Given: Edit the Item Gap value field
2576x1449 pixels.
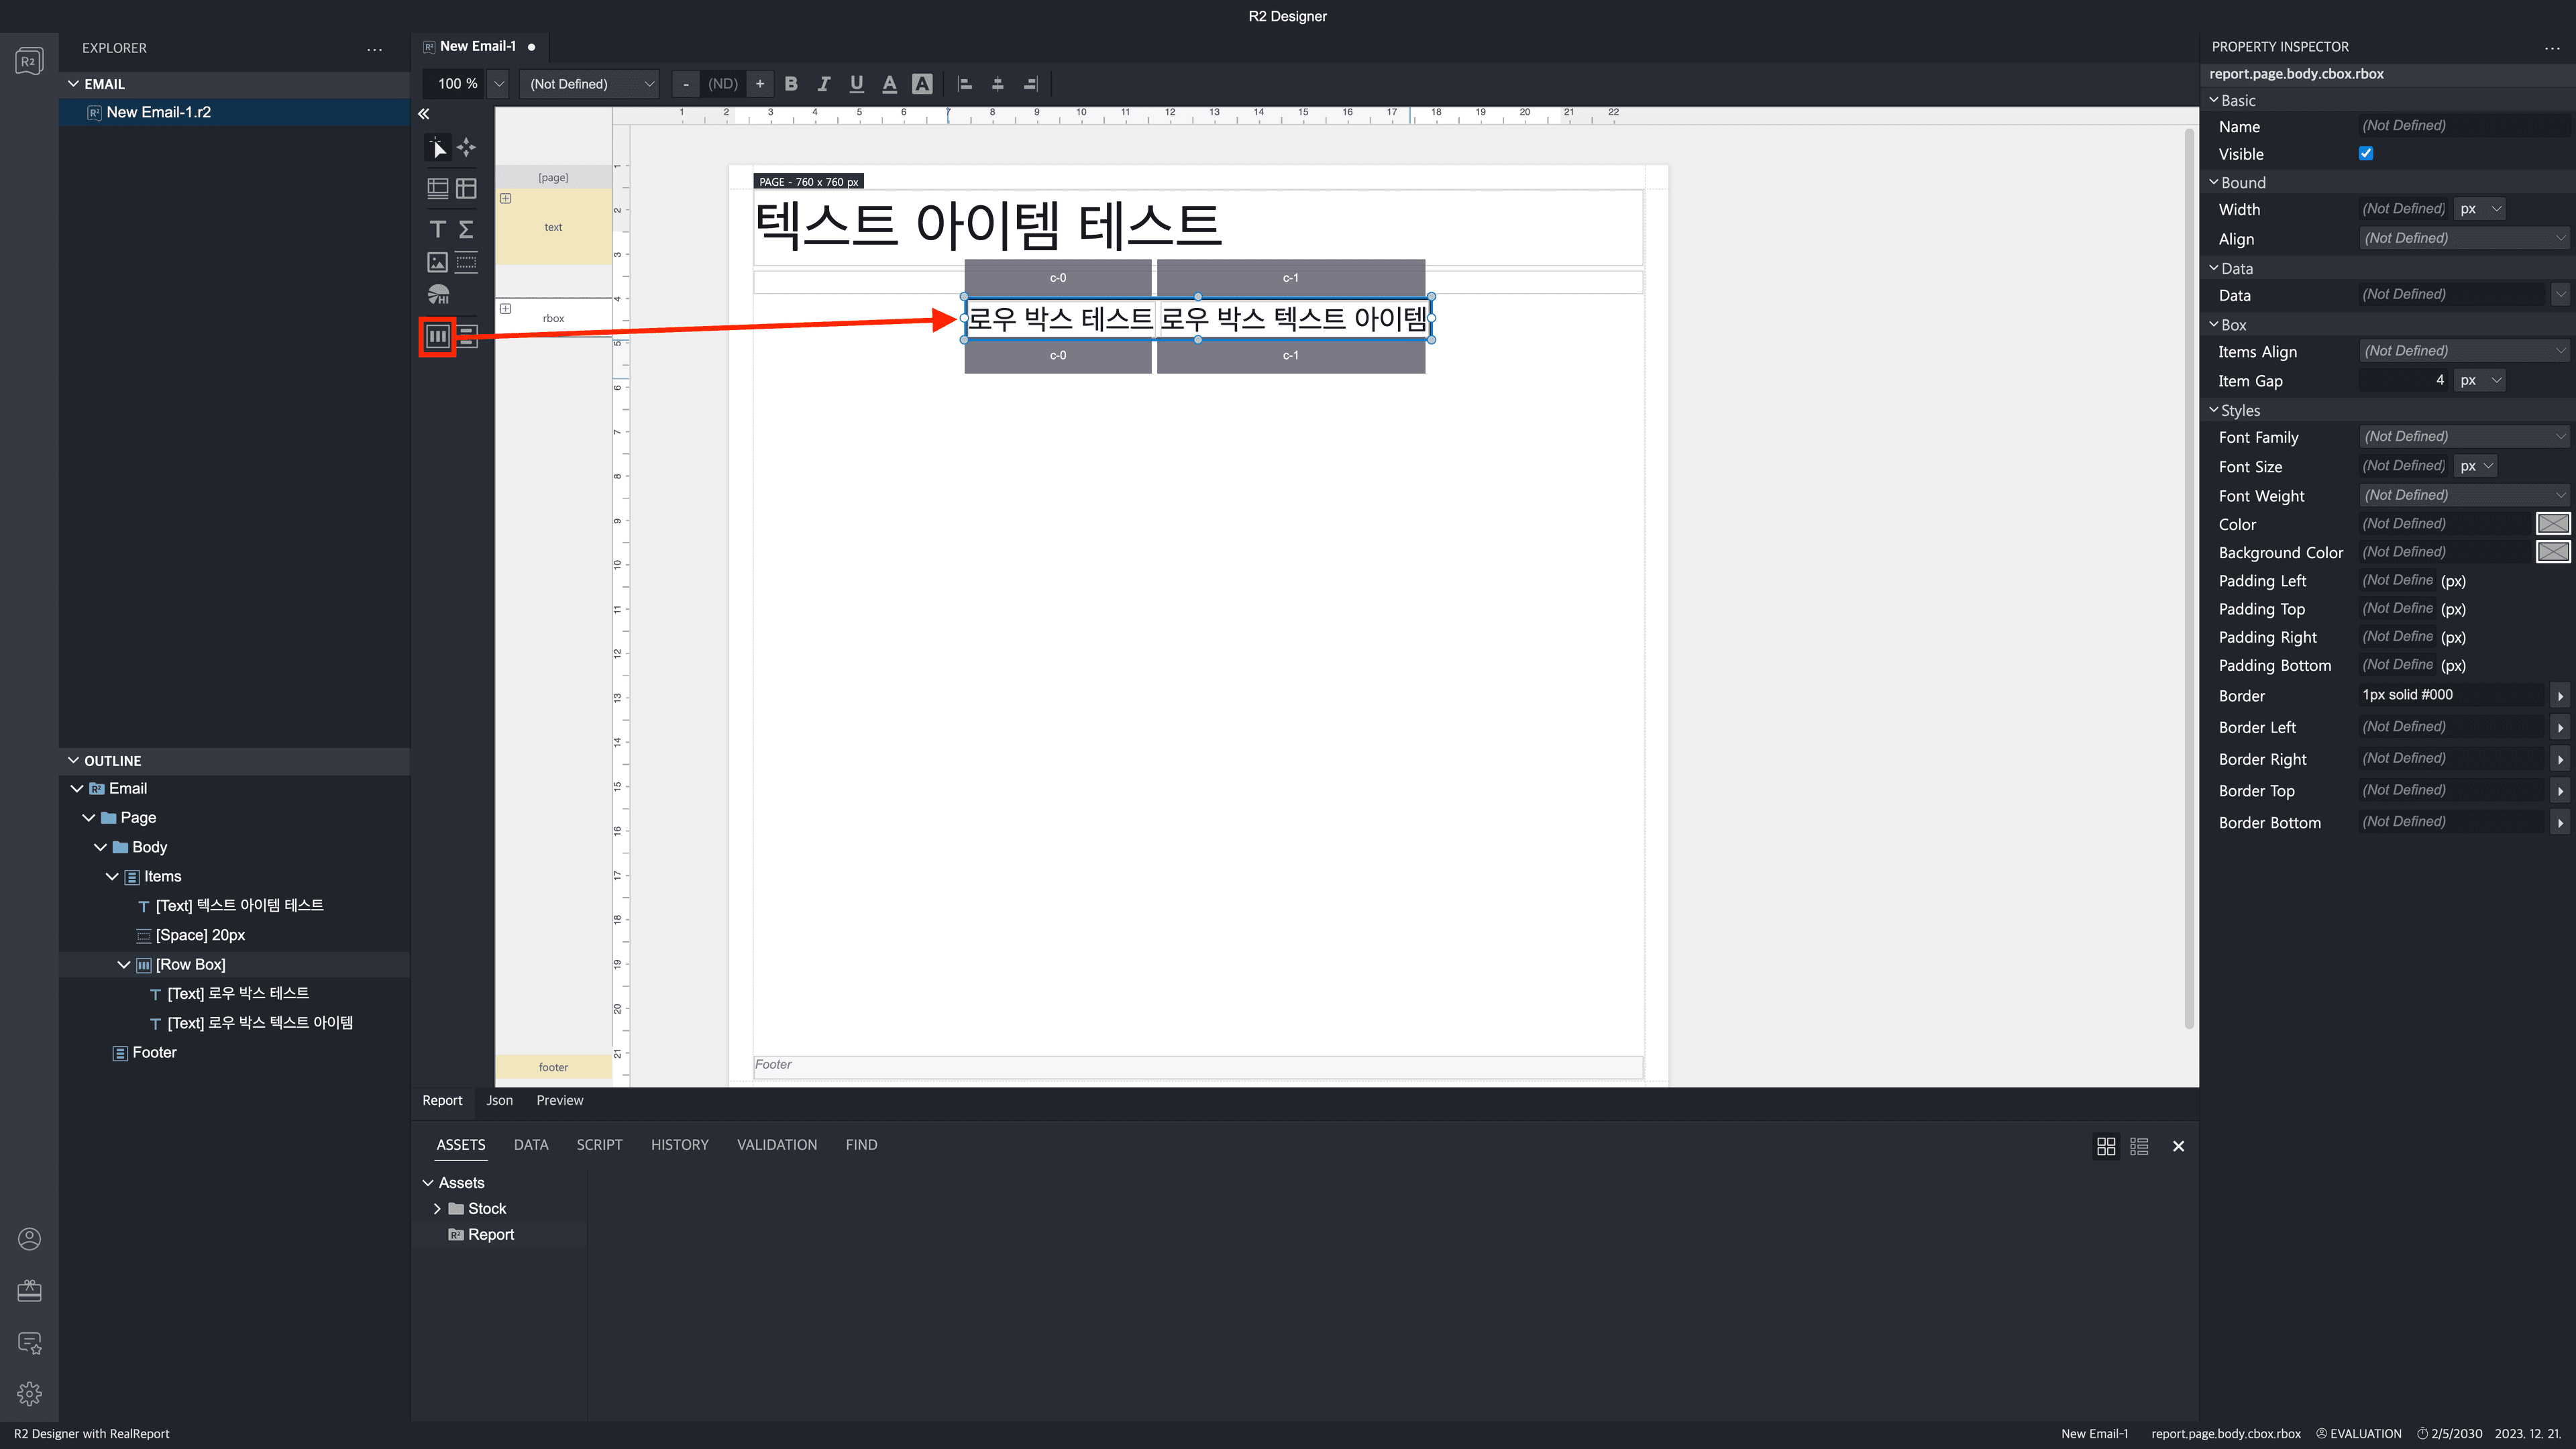Looking at the screenshot, I should 2404,381.
